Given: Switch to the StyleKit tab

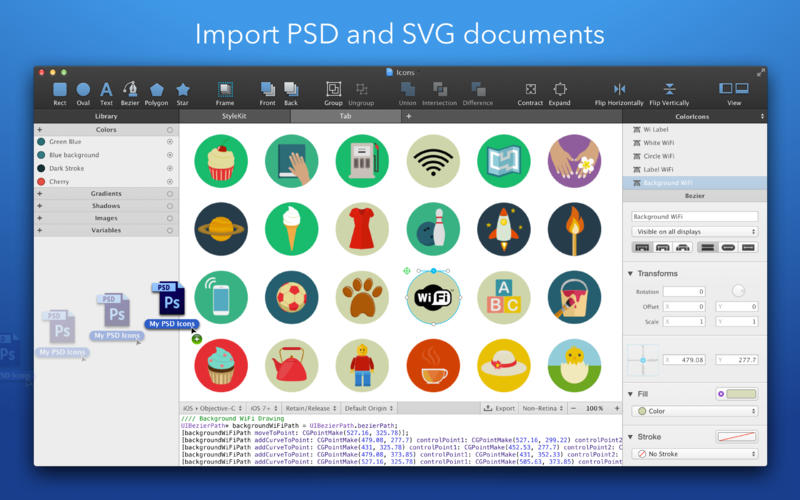Looking at the screenshot, I should tap(234, 116).
